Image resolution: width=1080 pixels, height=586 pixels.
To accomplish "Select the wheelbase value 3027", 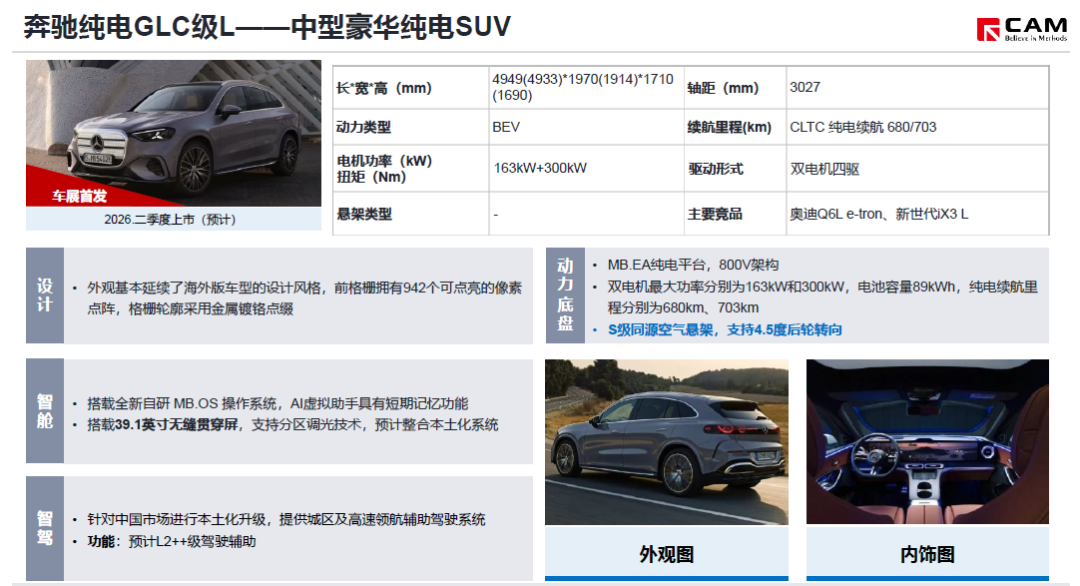I will [x=804, y=87].
